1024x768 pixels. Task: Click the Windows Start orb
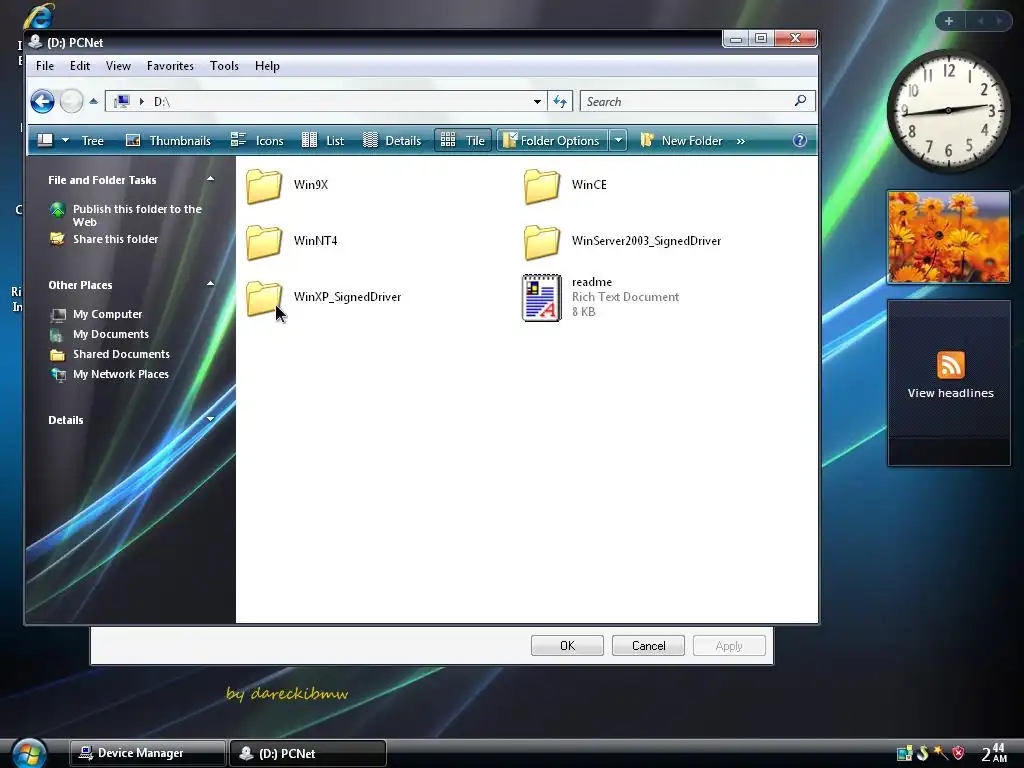tap(29, 753)
